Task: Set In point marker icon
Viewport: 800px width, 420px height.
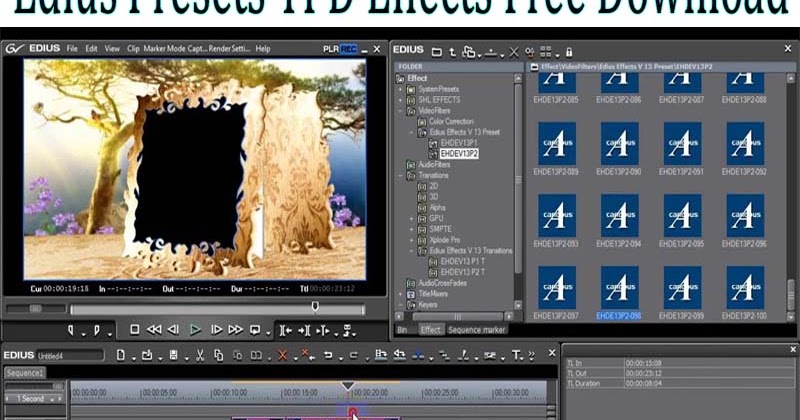Action: click(x=71, y=331)
